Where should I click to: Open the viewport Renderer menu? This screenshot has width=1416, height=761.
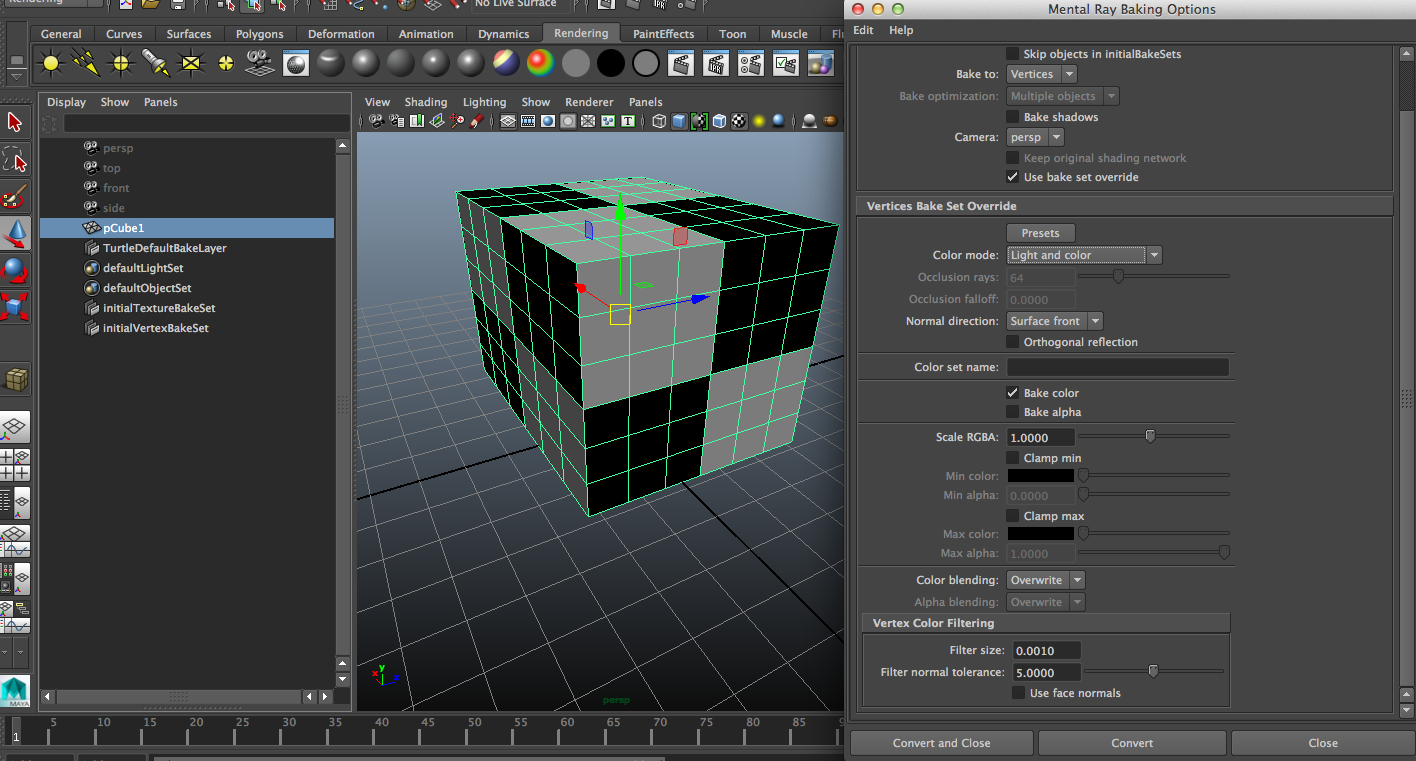589,102
